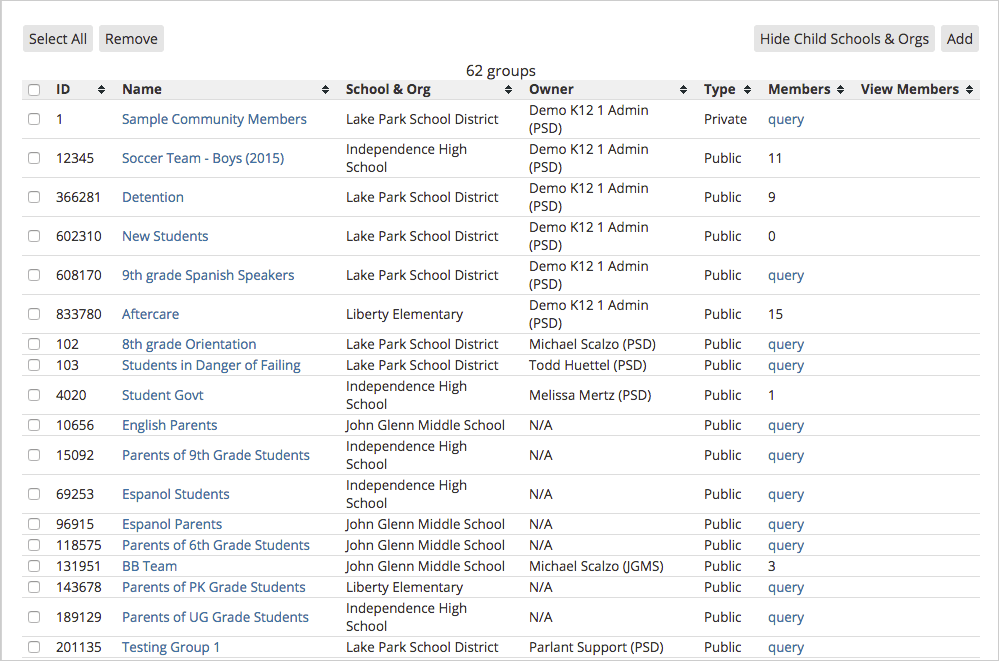Click Hide Child Schools & Orgs button

(844, 39)
